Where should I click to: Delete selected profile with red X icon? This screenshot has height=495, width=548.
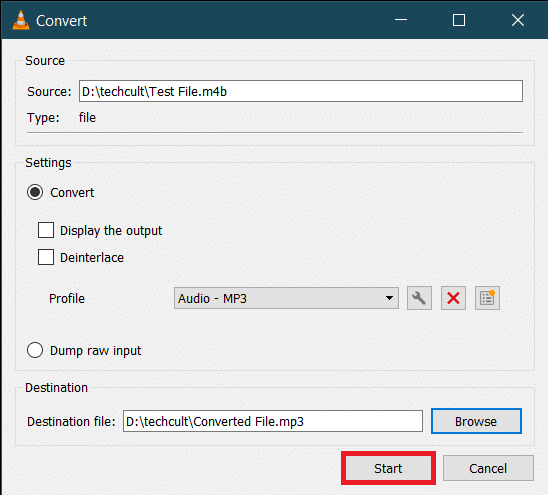453,298
